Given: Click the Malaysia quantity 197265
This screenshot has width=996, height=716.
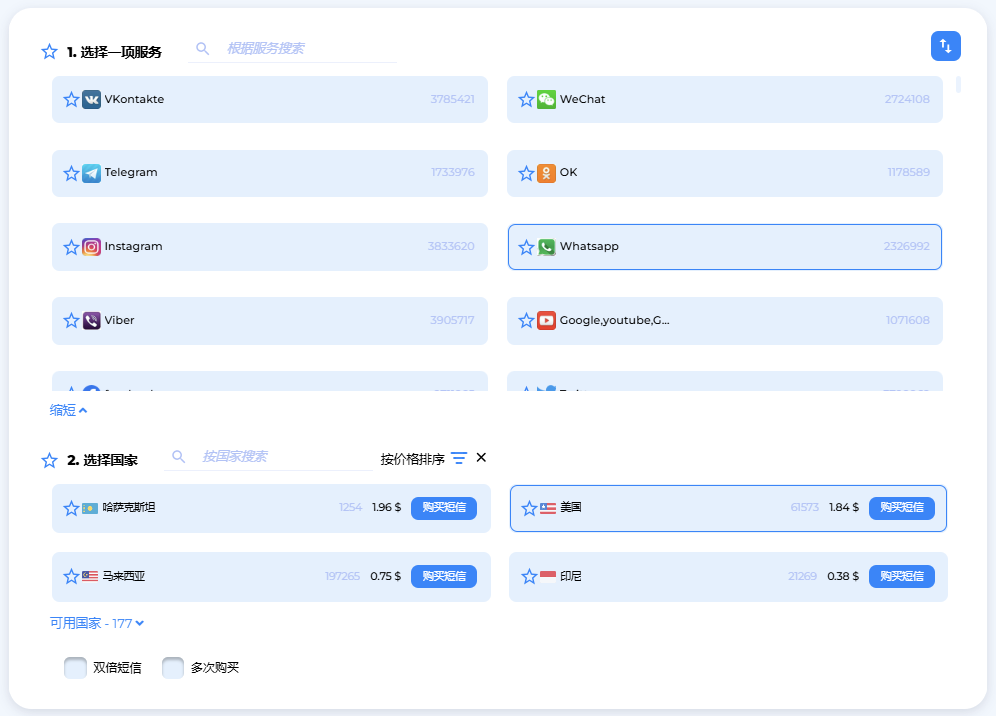Looking at the screenshot, I should coord(342,576).
